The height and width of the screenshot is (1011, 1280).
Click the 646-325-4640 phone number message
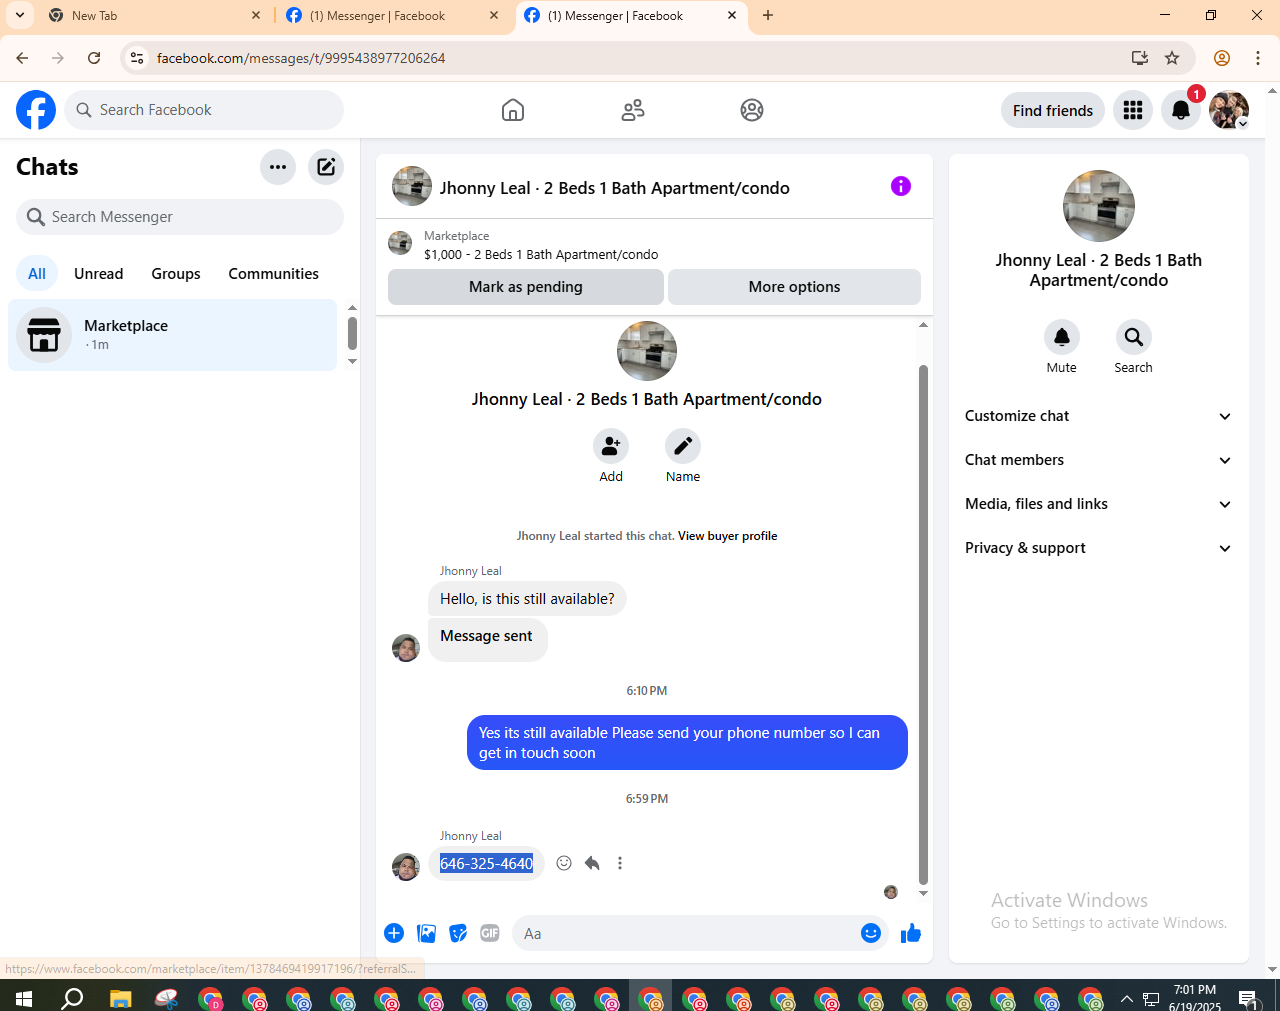[487, 863]
